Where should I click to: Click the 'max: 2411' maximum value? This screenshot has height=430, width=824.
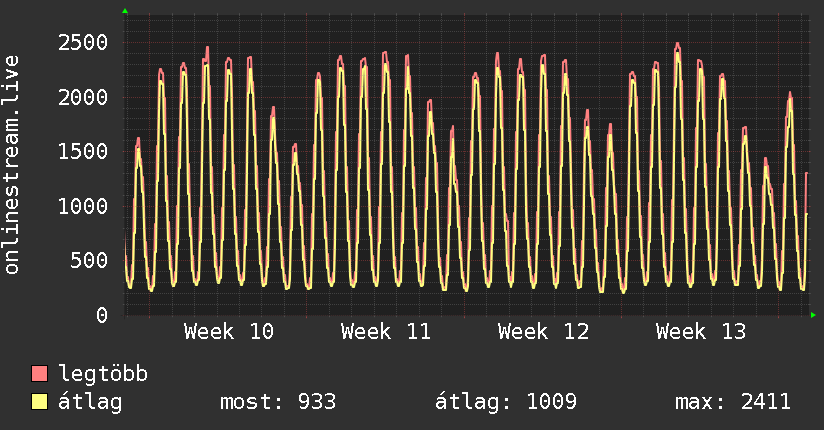tap(733, 402)
